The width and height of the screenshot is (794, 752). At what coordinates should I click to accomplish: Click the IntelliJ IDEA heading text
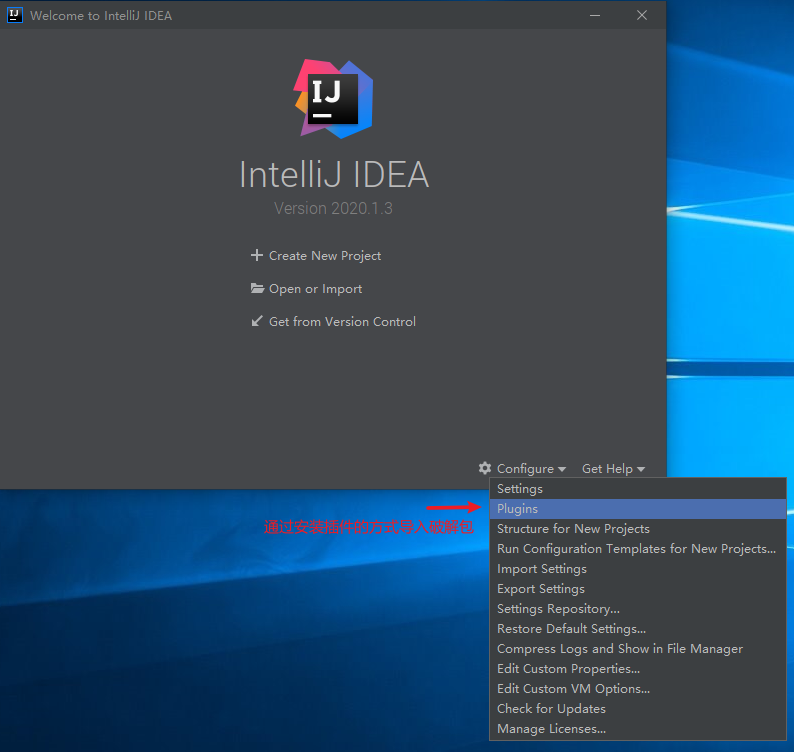click(x=334, y=174)
